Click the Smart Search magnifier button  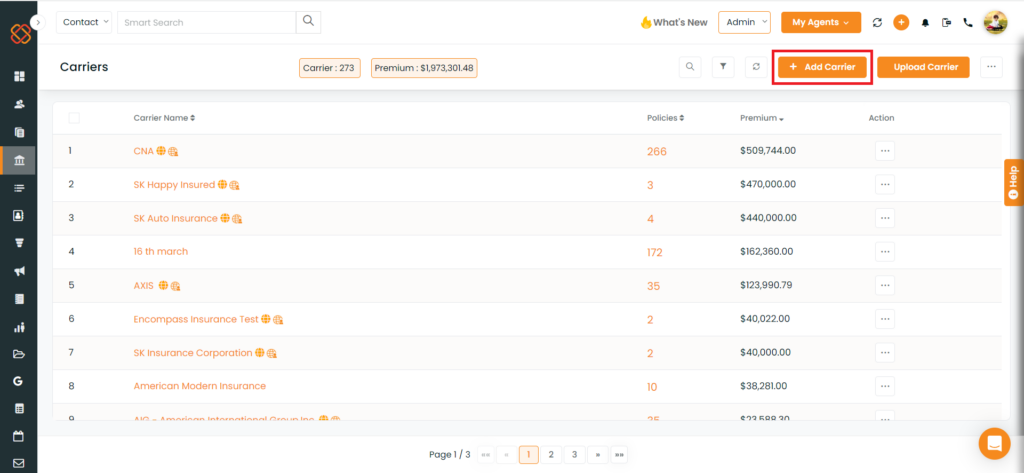308,22
